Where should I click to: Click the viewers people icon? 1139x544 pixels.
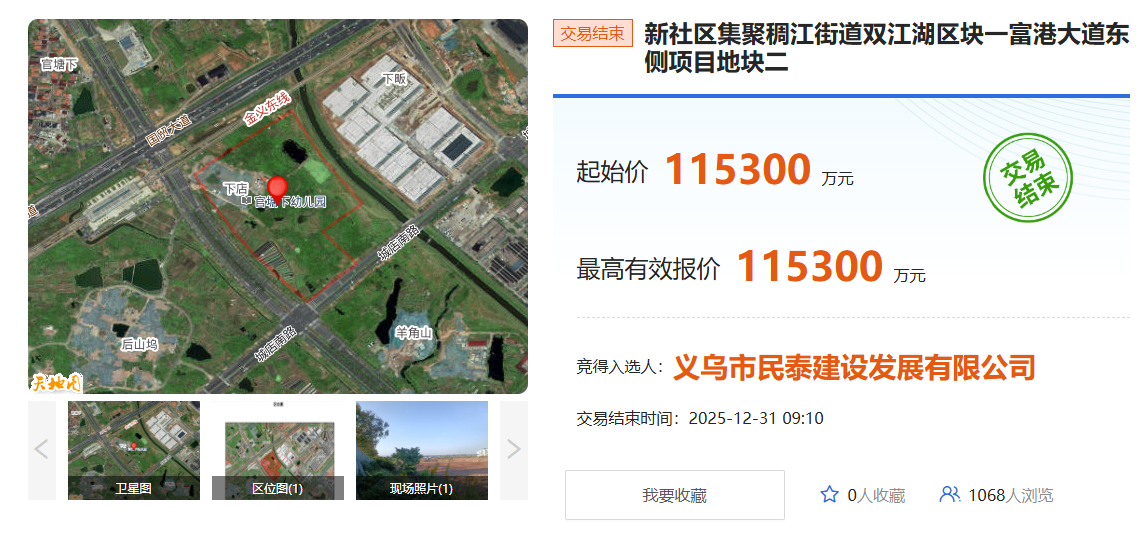(x=949, y=495)
